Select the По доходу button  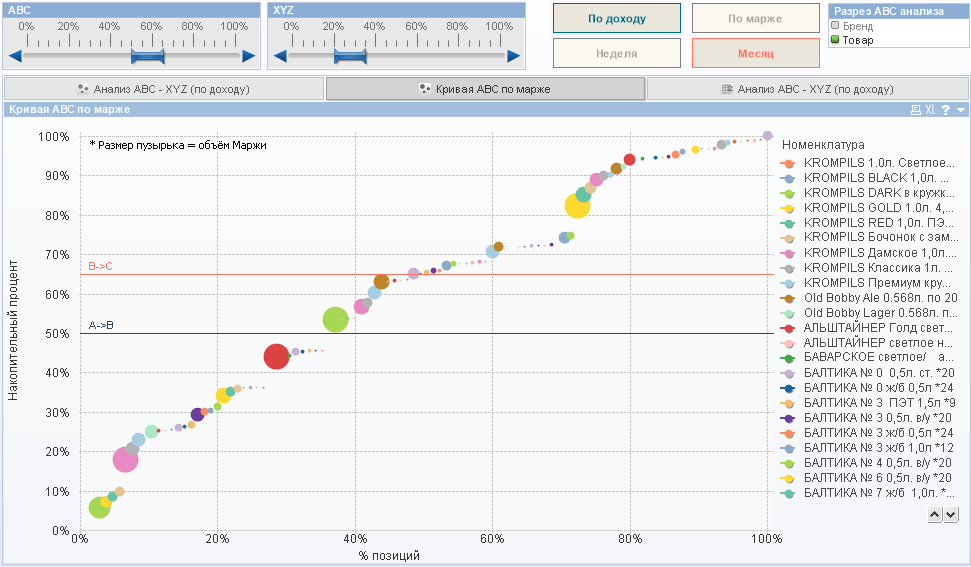[x=617, y=19]
